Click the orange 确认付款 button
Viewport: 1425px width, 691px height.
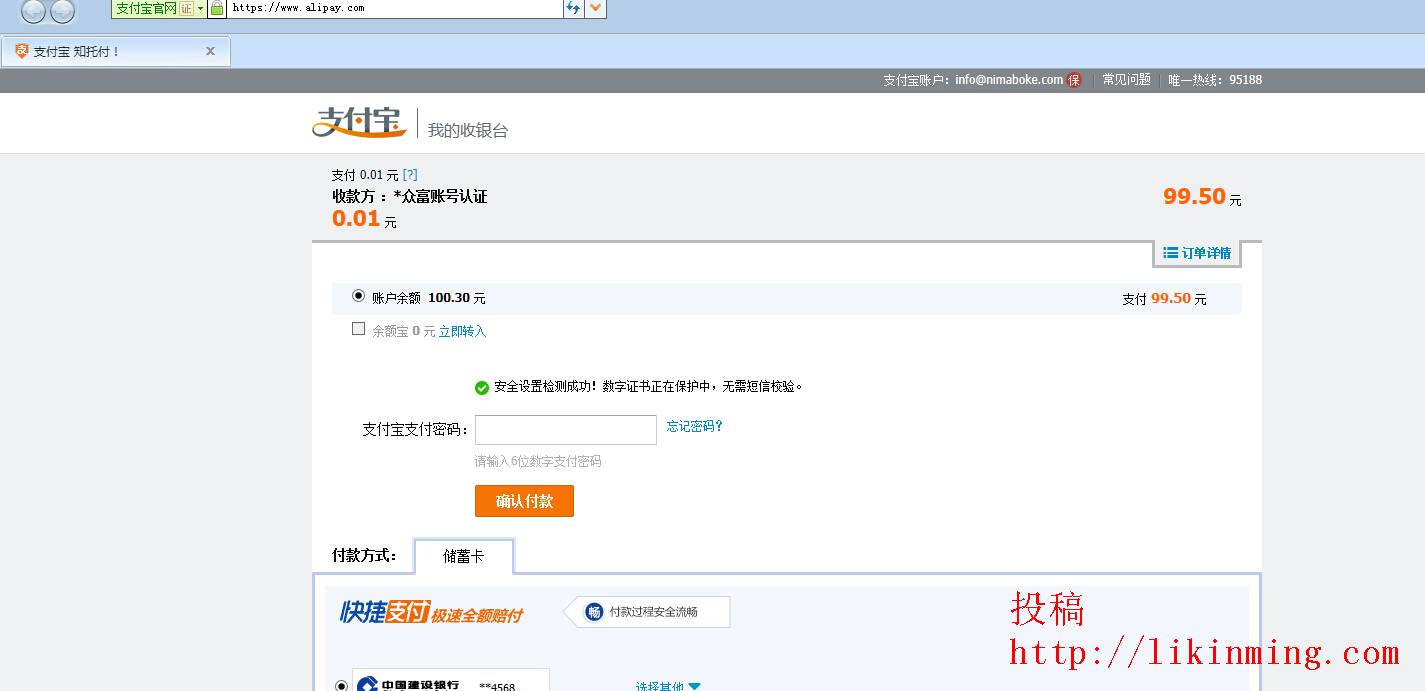[x=524, y=501]
